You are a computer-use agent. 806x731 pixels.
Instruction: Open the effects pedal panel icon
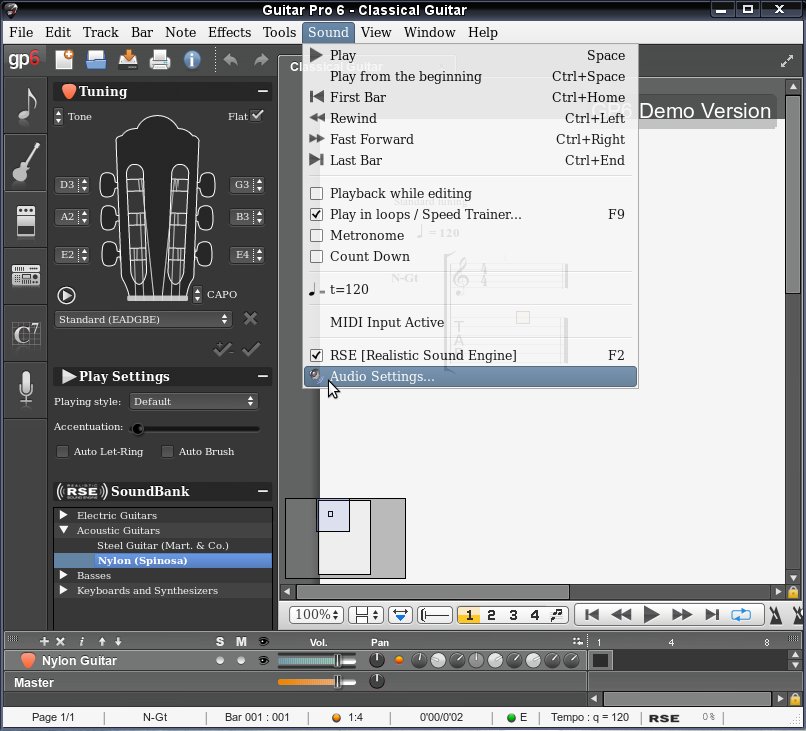tap(26, 220)
